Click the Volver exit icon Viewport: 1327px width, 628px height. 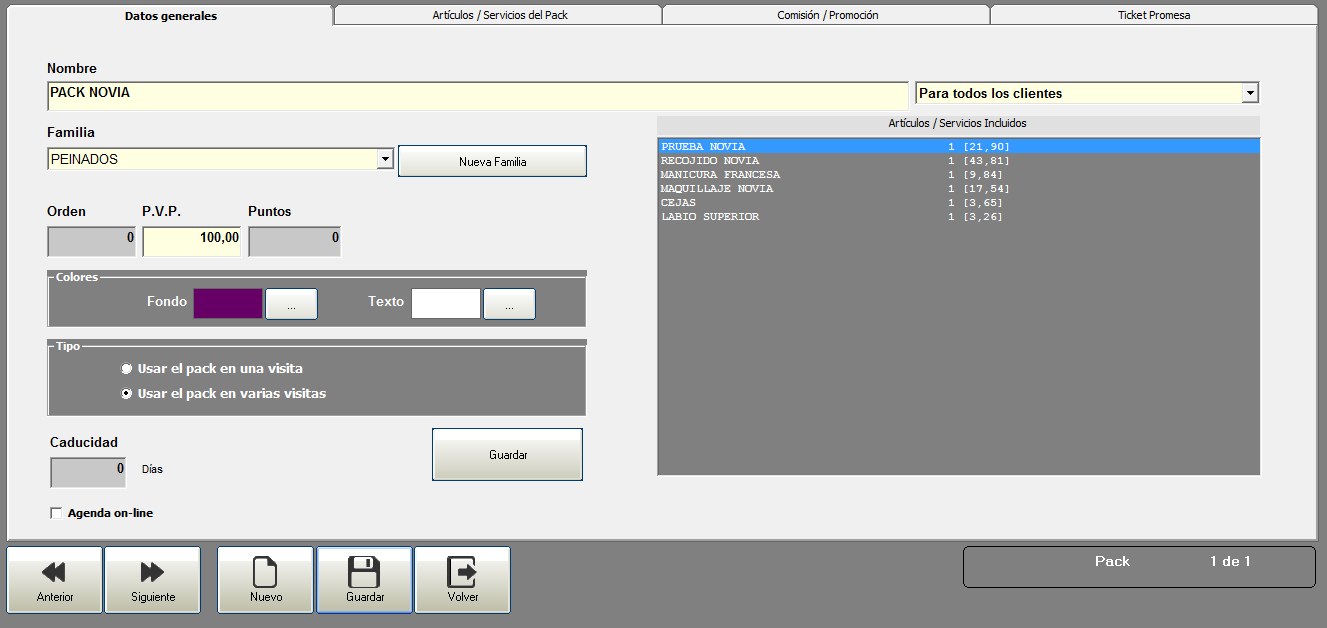462,572
